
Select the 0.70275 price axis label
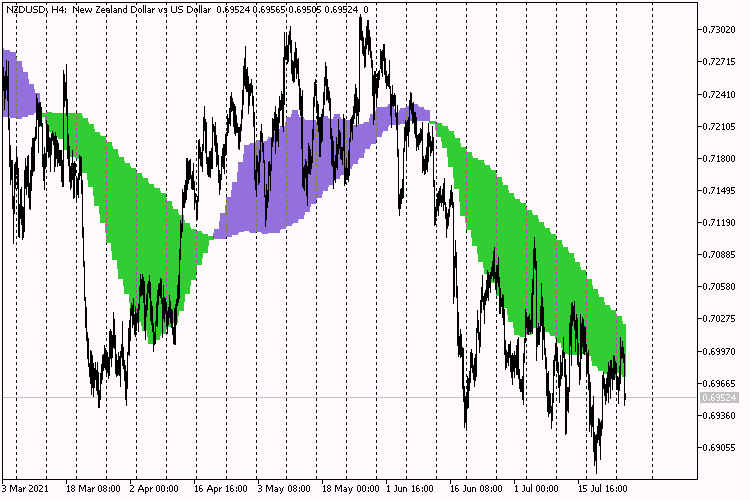[719, 319]
